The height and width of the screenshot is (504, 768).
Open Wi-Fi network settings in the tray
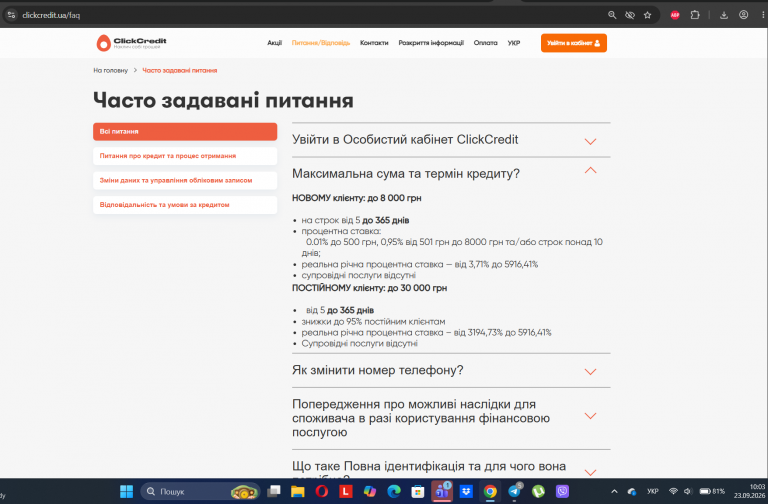[x=673, y=491]
